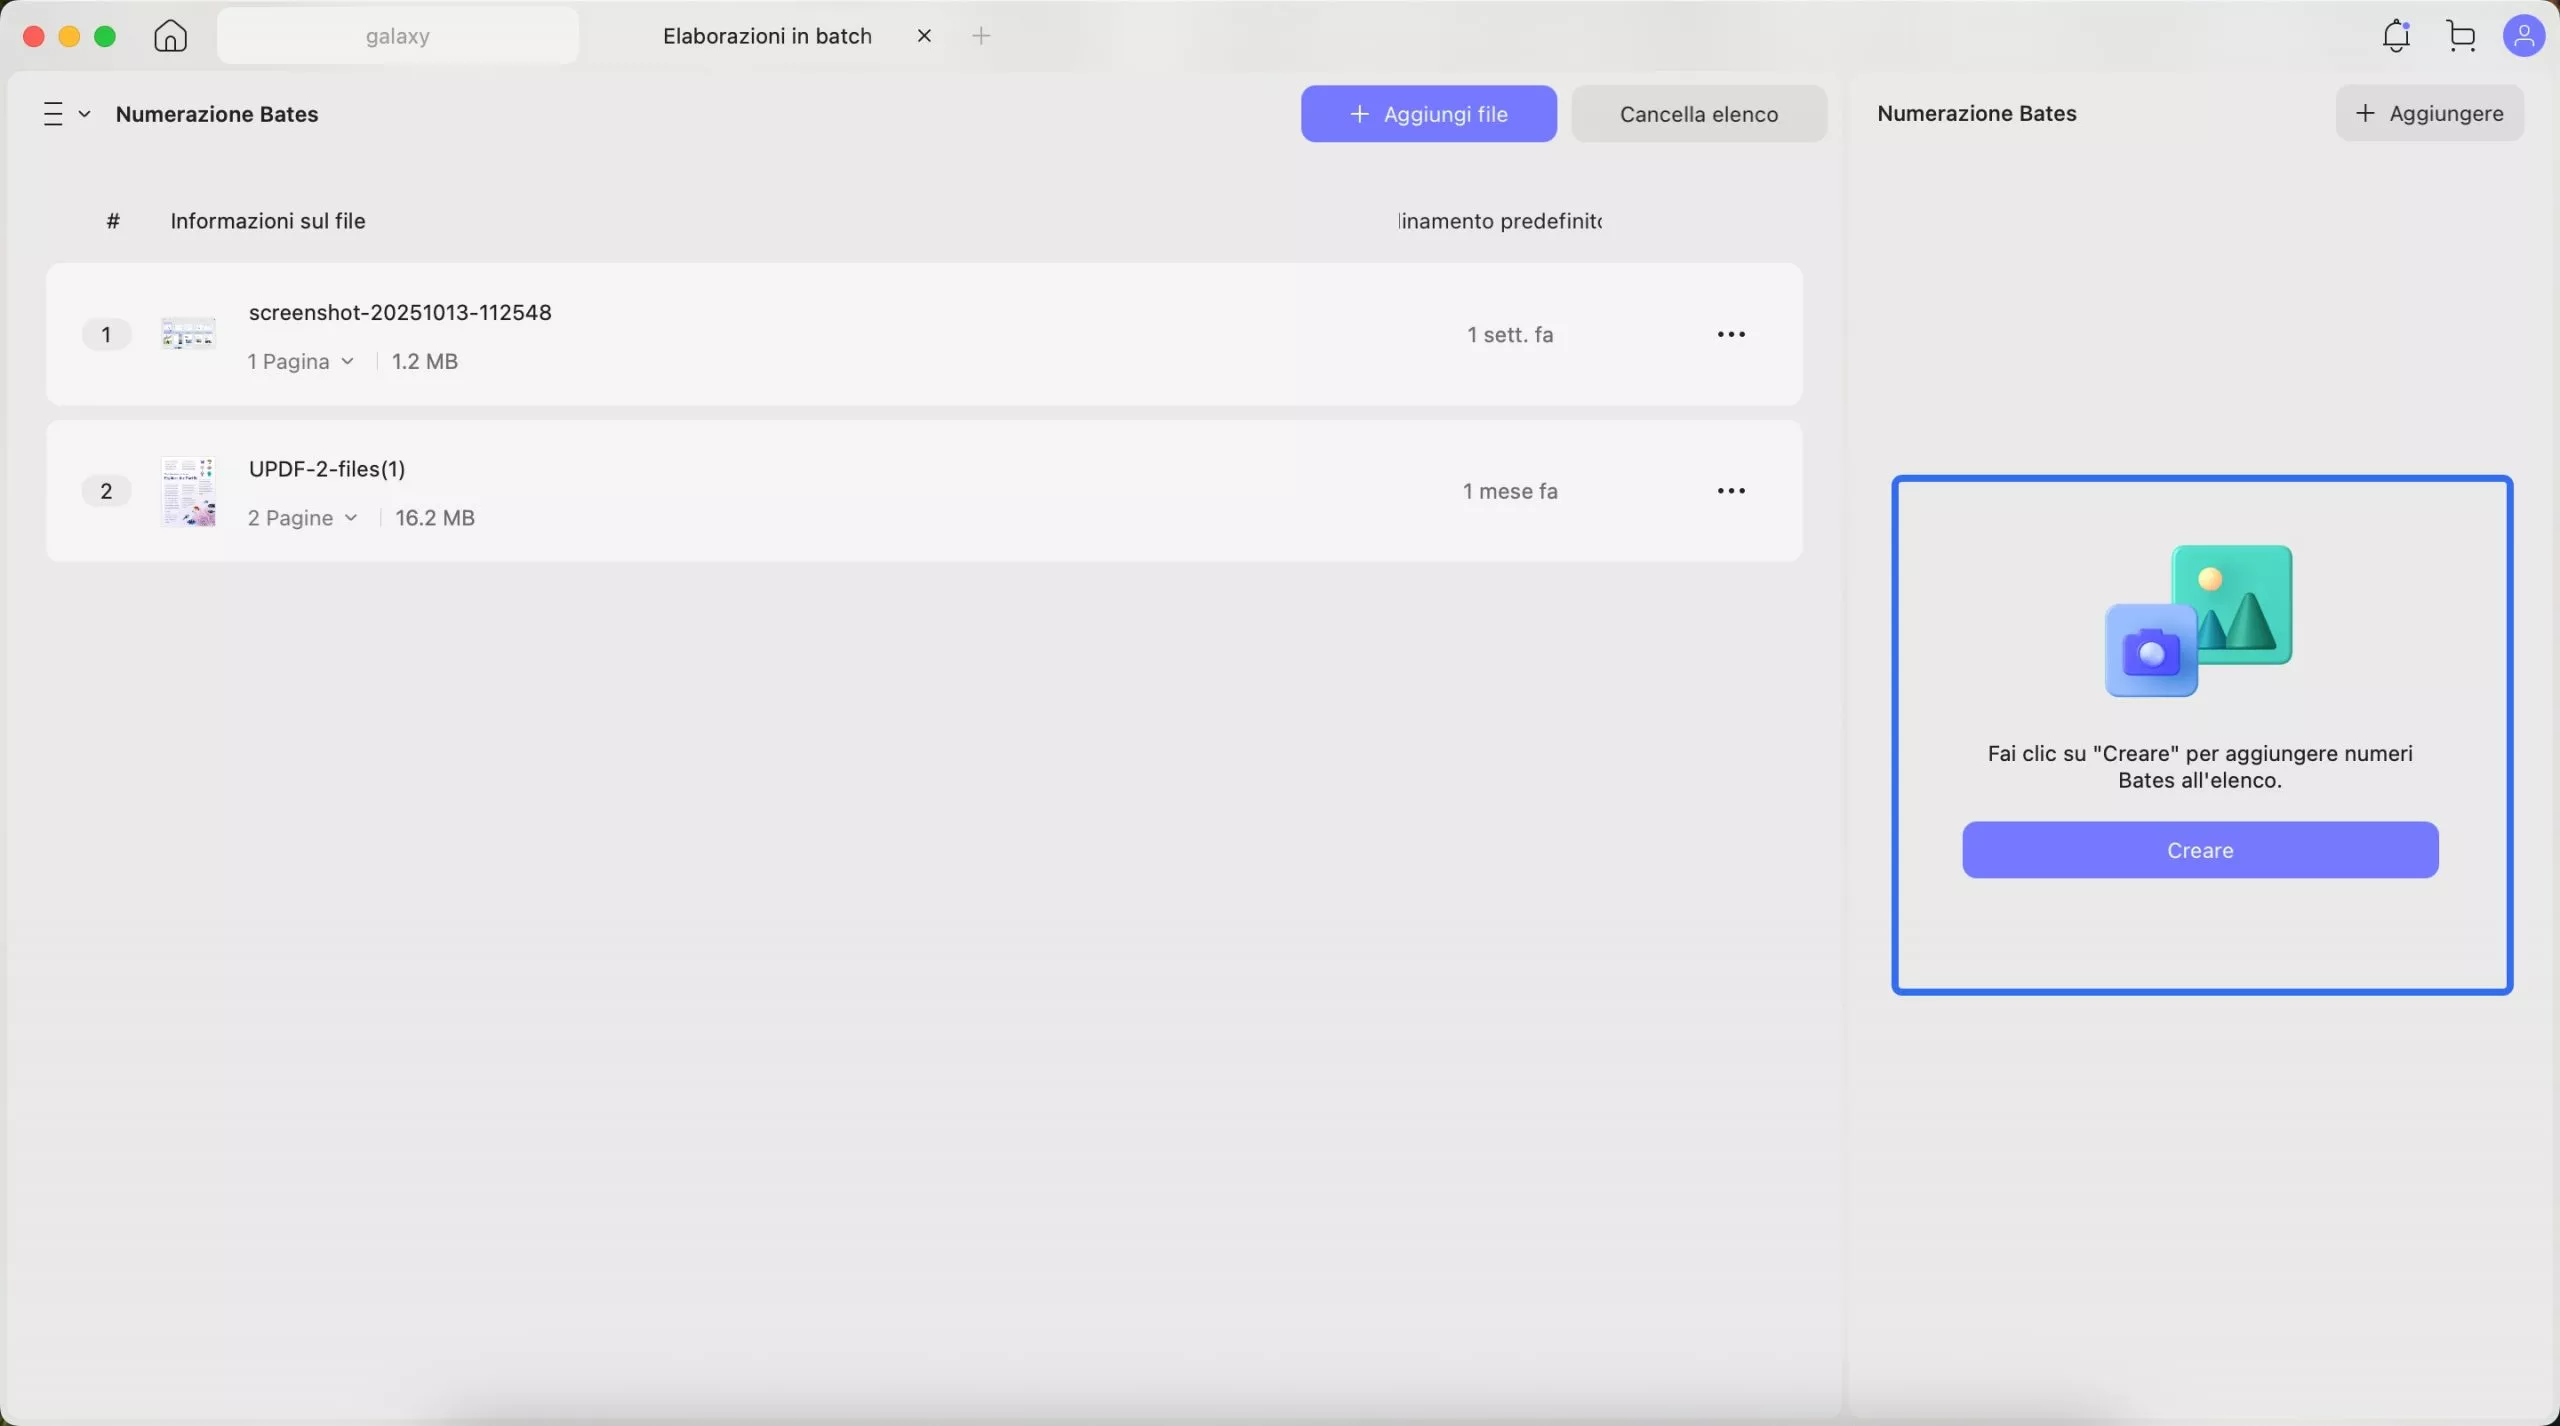Image resolution: width=2560 pixels, height=1426 pixels.
Task: Open the shopping cart icon
Action: click(x=2461, y=36)
